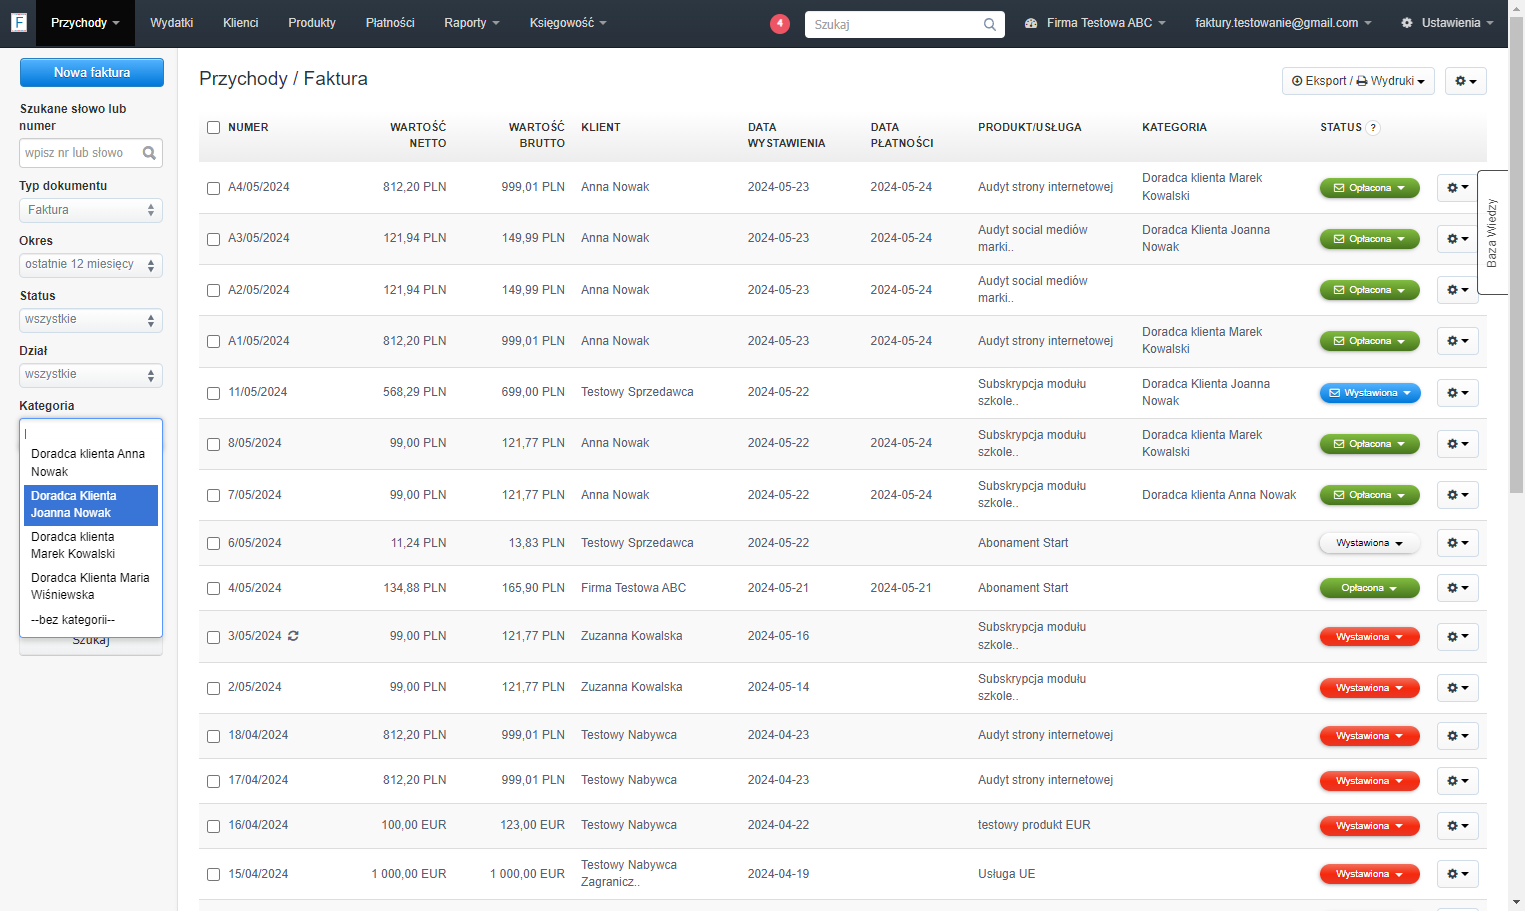Check the box for invoice A2/05/2024

213,291
